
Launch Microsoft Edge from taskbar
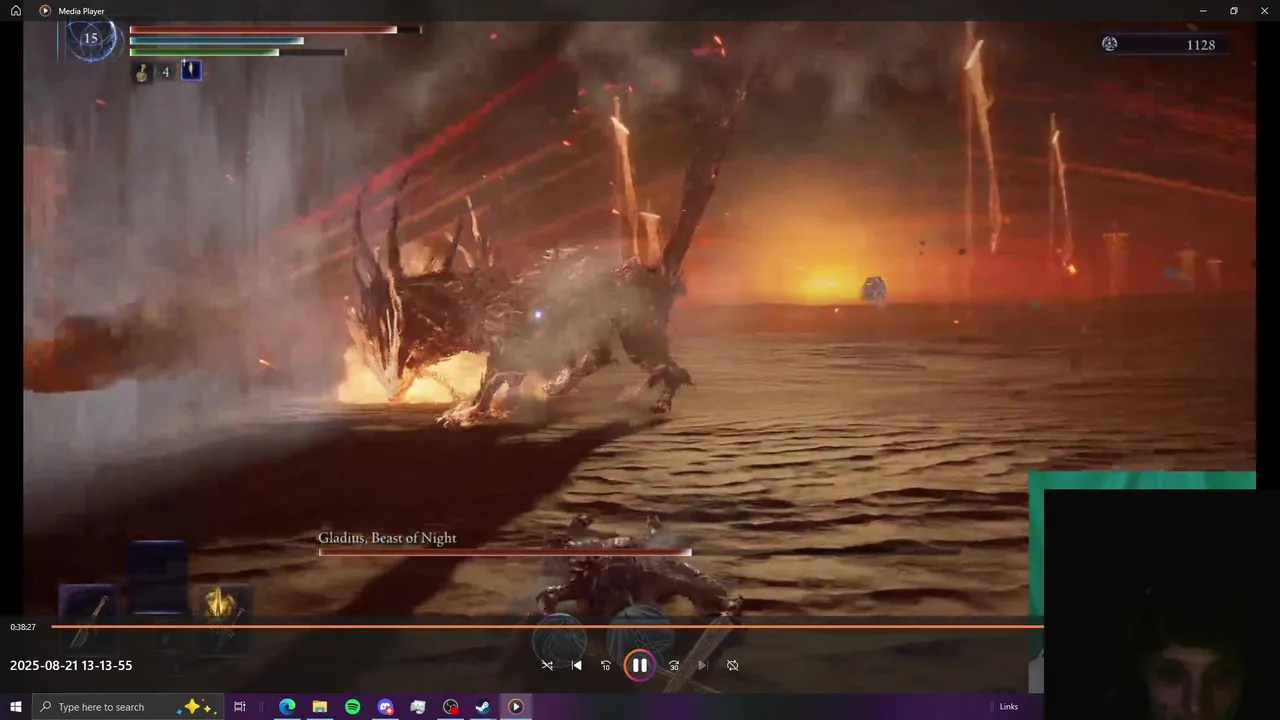point(287,707)
